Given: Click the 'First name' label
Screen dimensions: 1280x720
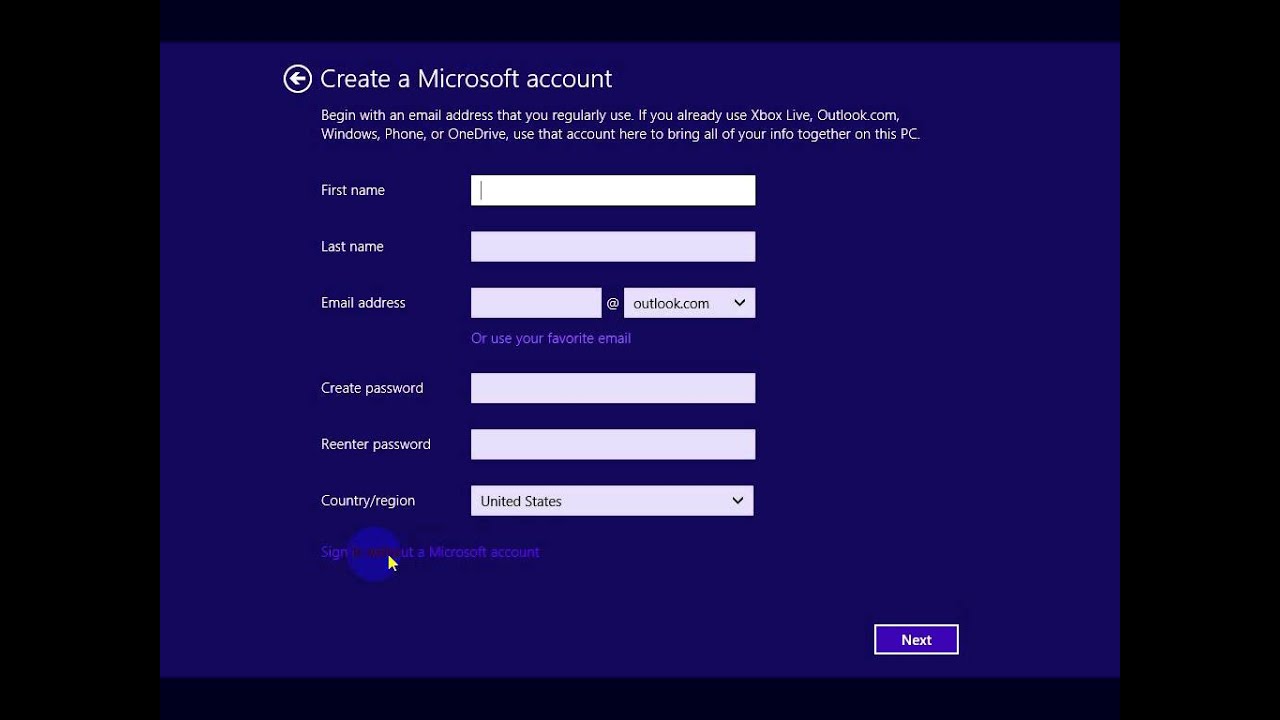Looking at the screenshot, I should click(353, 190).
